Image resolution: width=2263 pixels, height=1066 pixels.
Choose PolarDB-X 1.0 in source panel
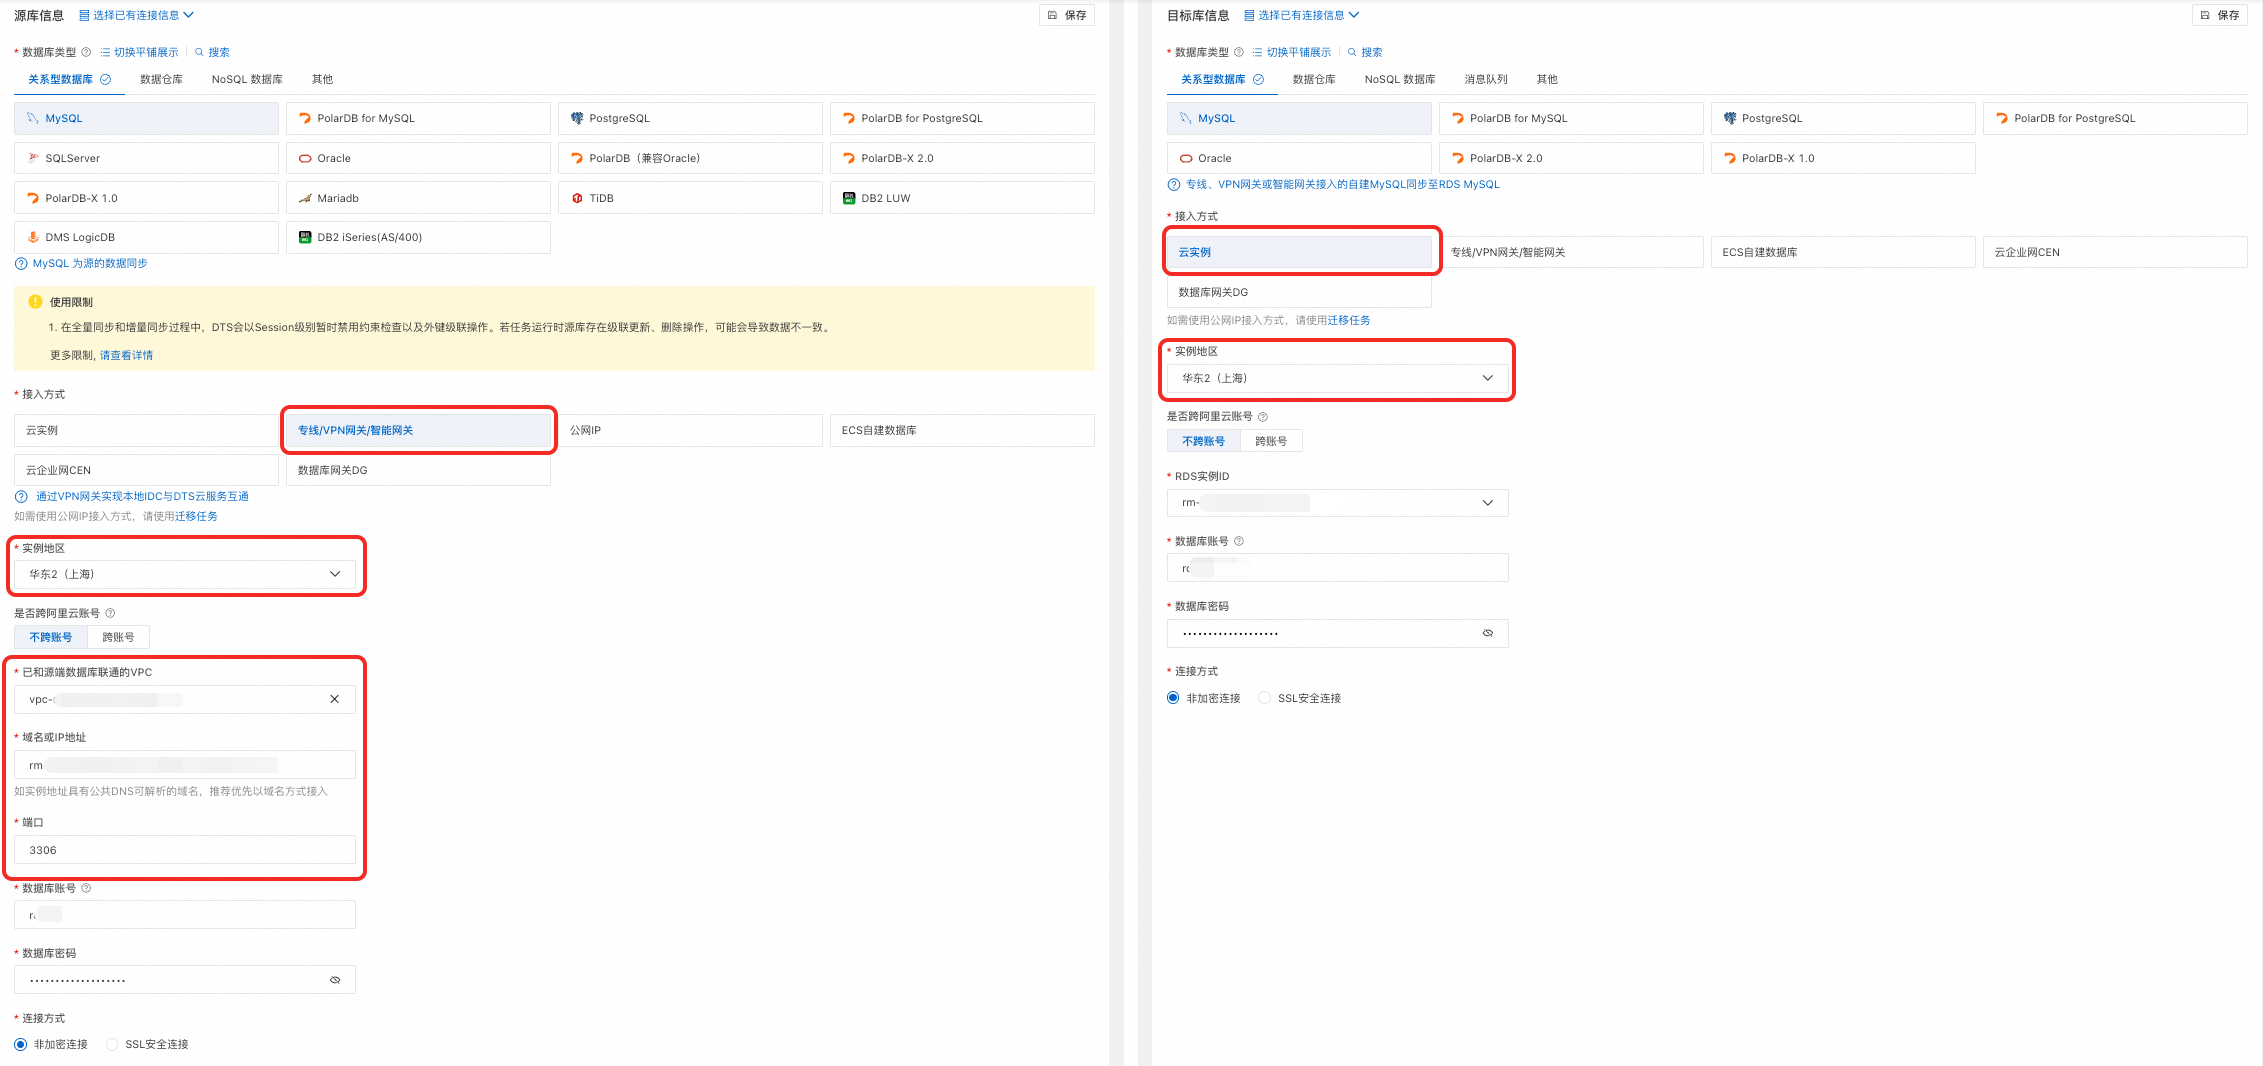point(146,198)
